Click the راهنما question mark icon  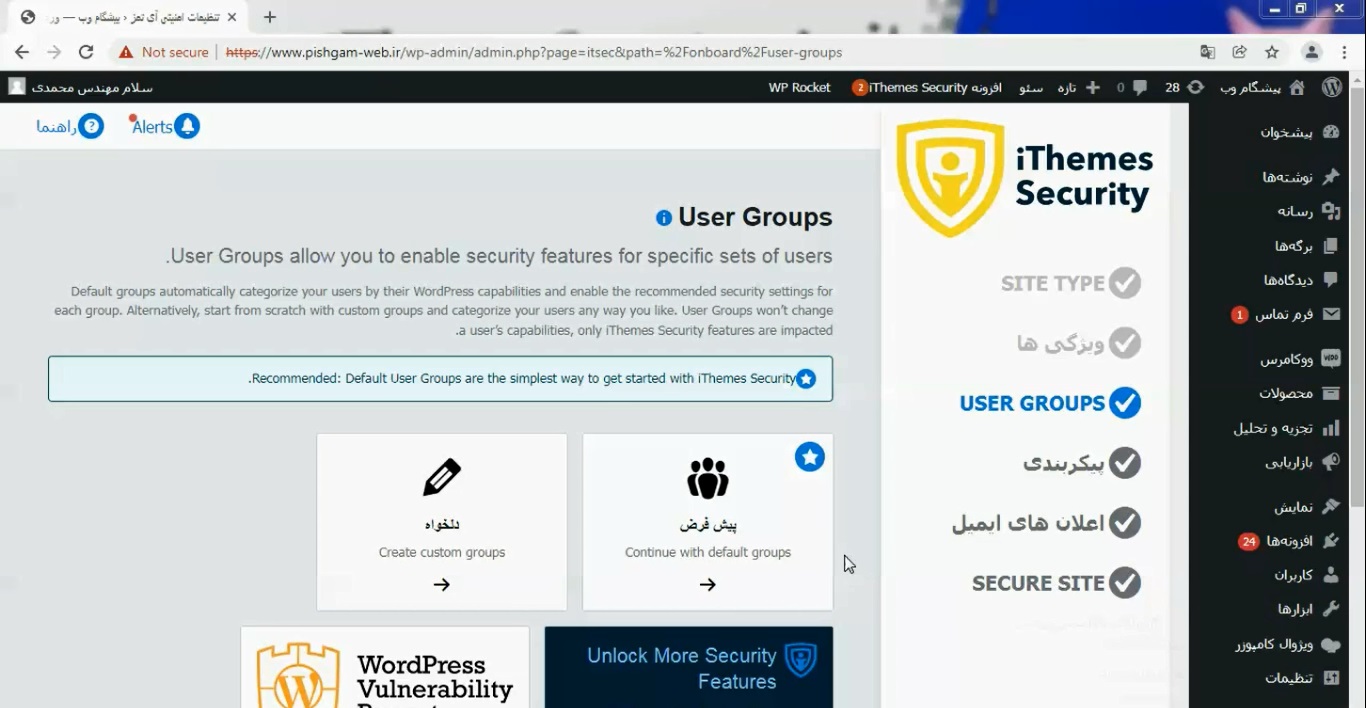tap(92, 126)
